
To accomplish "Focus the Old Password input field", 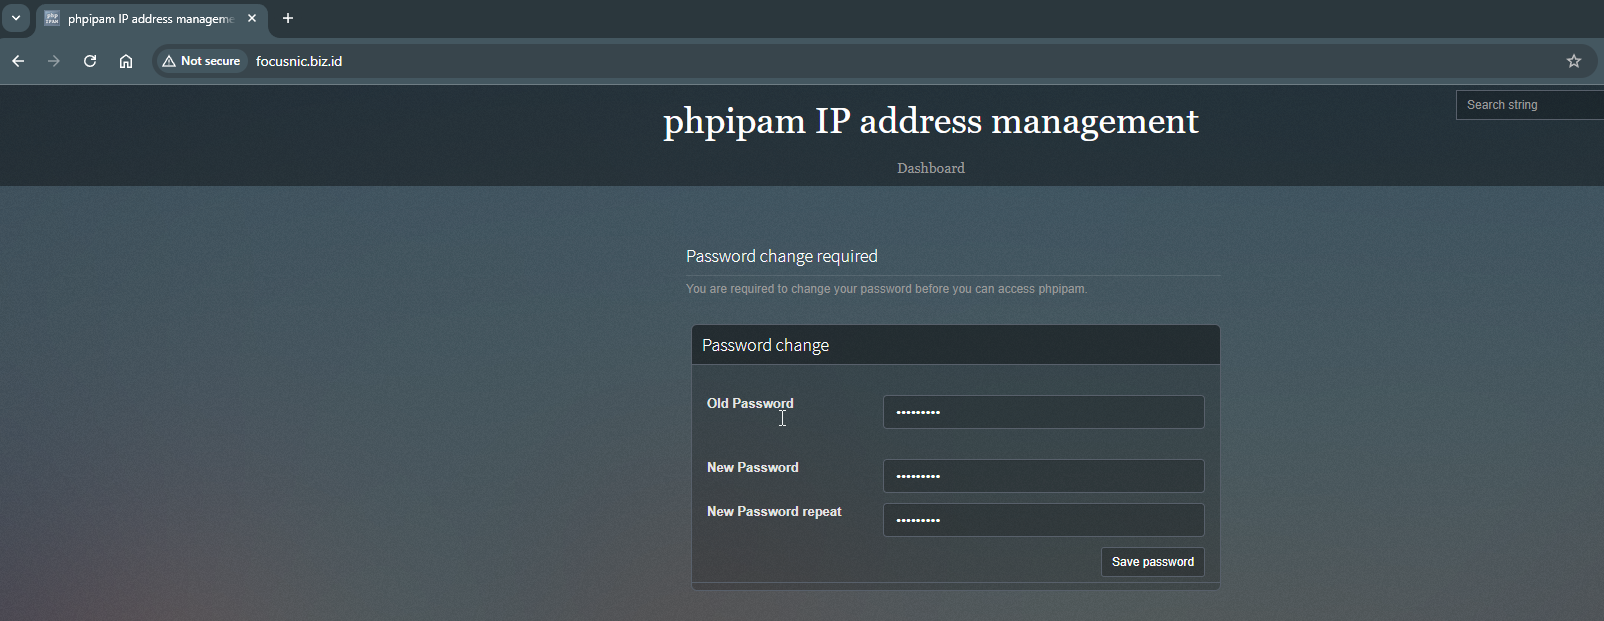I will click(1043, 412).
